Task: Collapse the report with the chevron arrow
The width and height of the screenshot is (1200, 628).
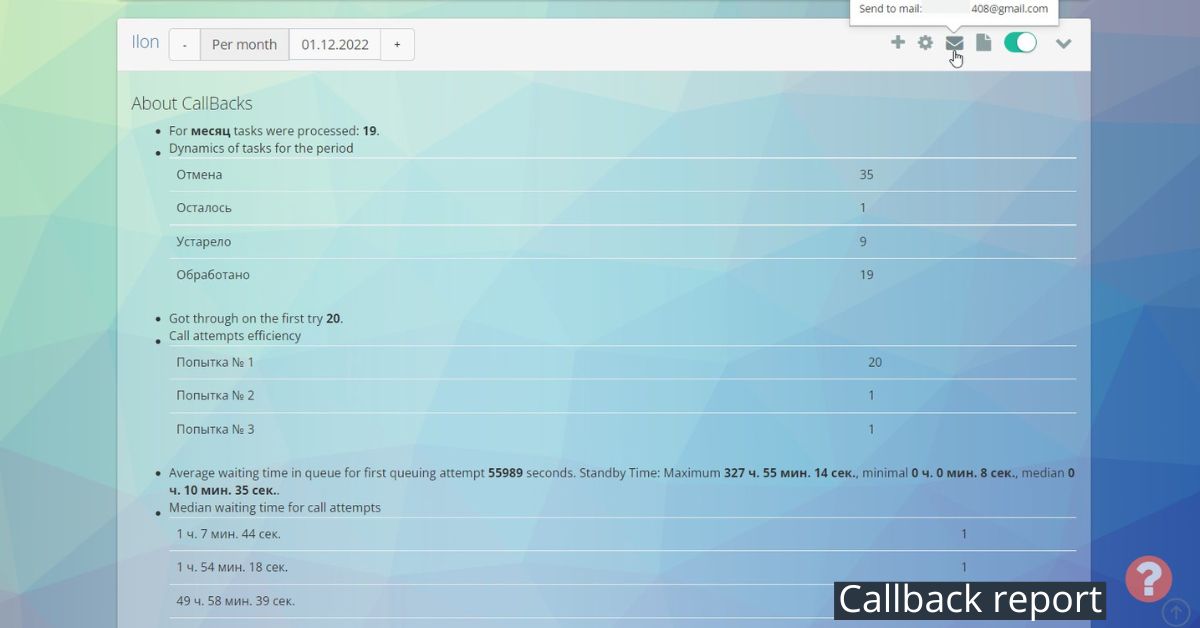Action: (1063, 43)
